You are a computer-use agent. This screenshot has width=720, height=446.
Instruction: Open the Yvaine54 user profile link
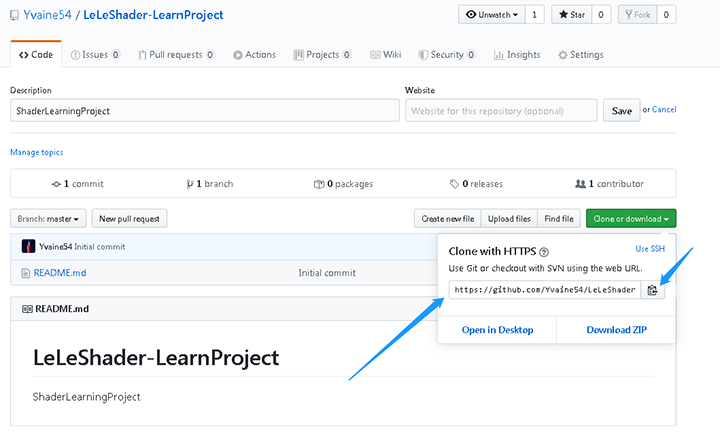(47, 15)
